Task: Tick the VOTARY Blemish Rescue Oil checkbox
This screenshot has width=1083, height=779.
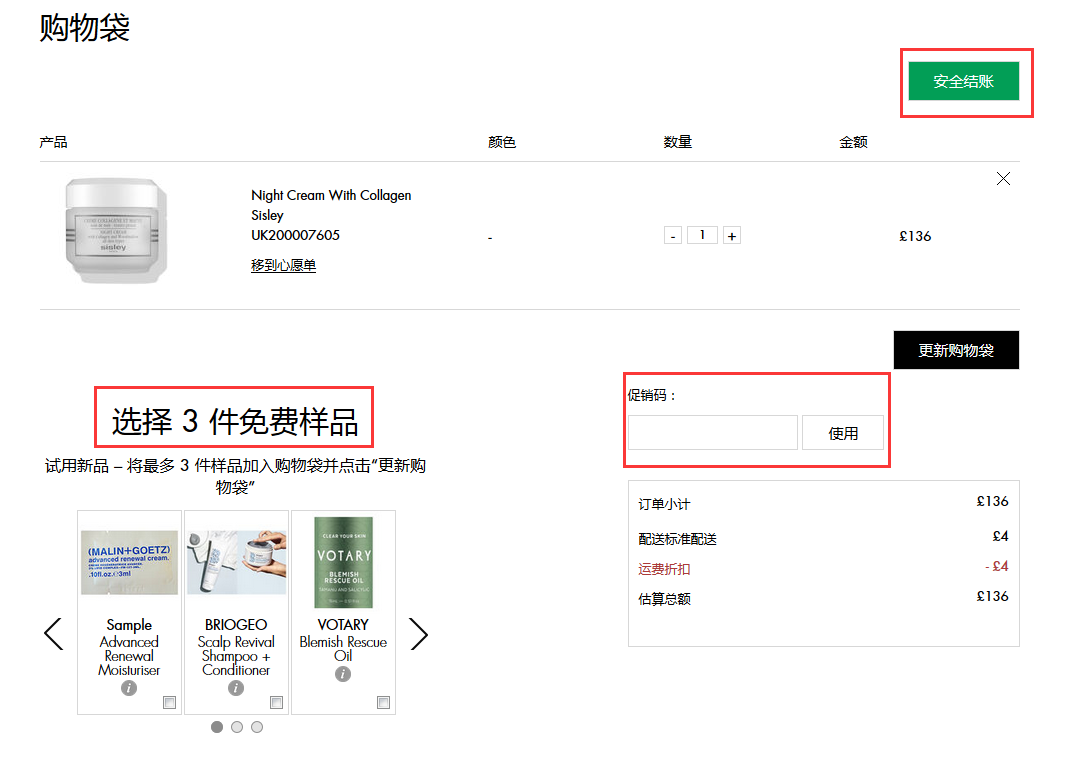Action: click(383, 702)
